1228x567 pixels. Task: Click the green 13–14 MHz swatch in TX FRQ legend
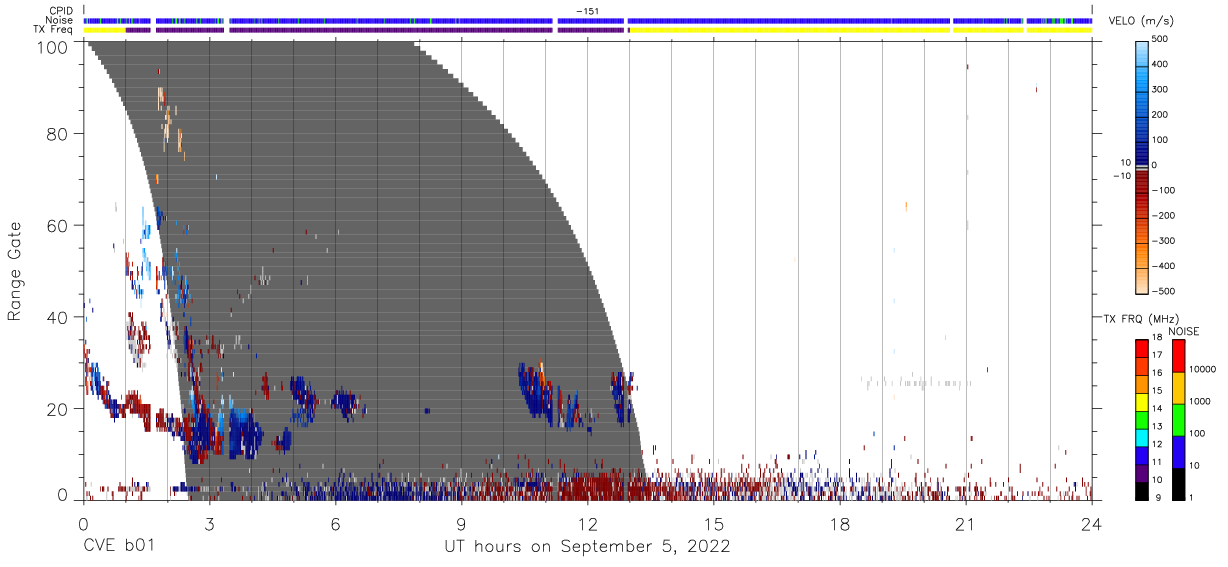tap(1142, 420)
